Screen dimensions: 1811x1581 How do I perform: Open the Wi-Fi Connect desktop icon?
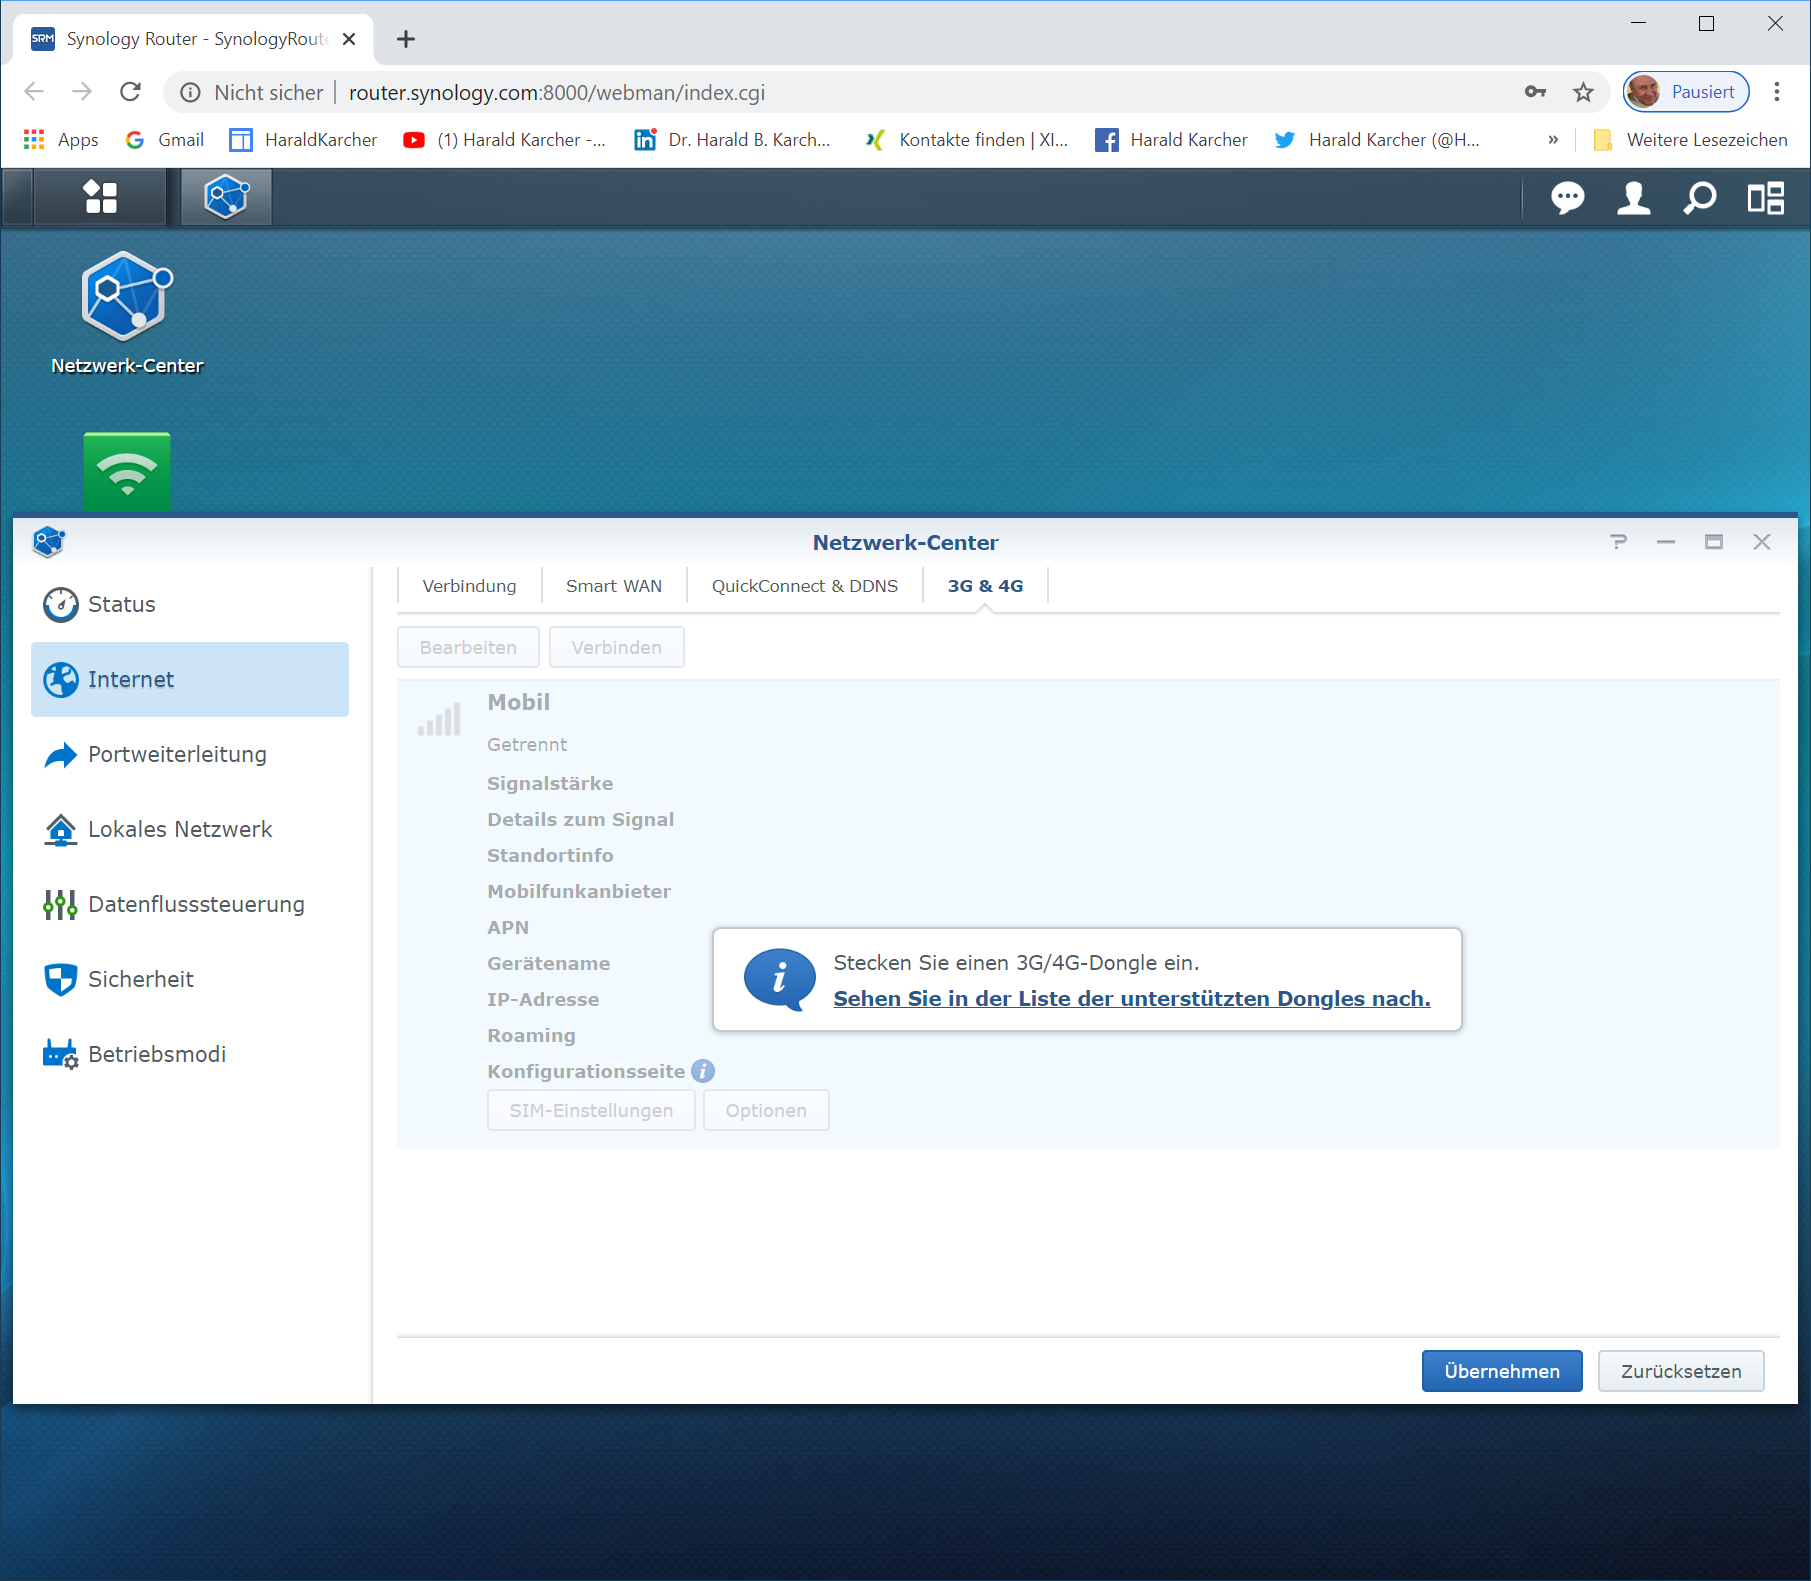click(127, 471)
